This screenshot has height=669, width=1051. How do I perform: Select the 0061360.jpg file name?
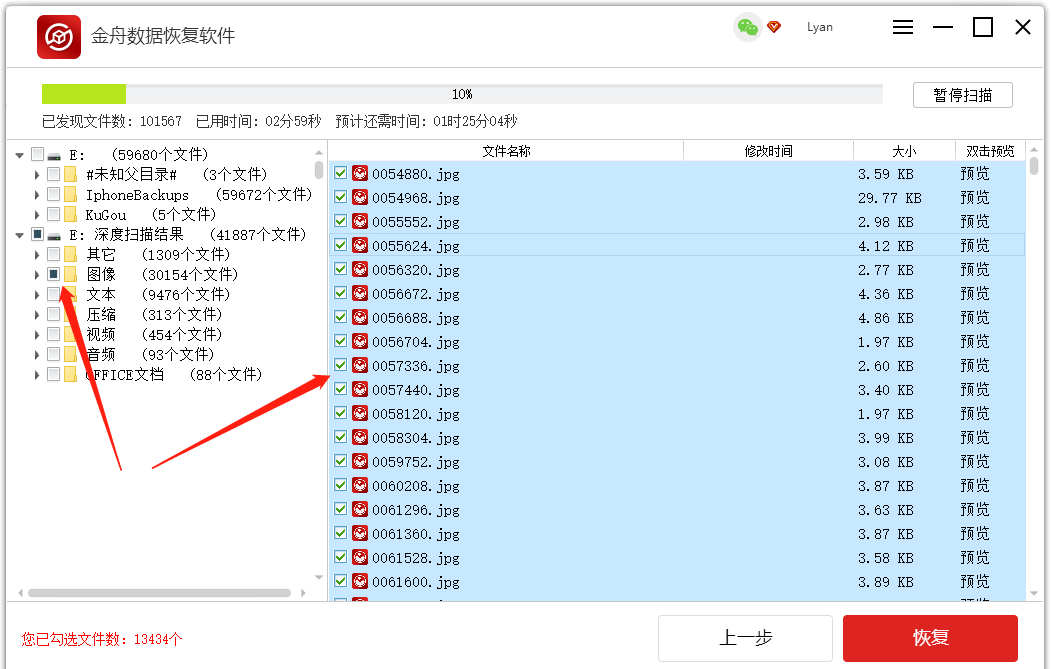[416, 534]
